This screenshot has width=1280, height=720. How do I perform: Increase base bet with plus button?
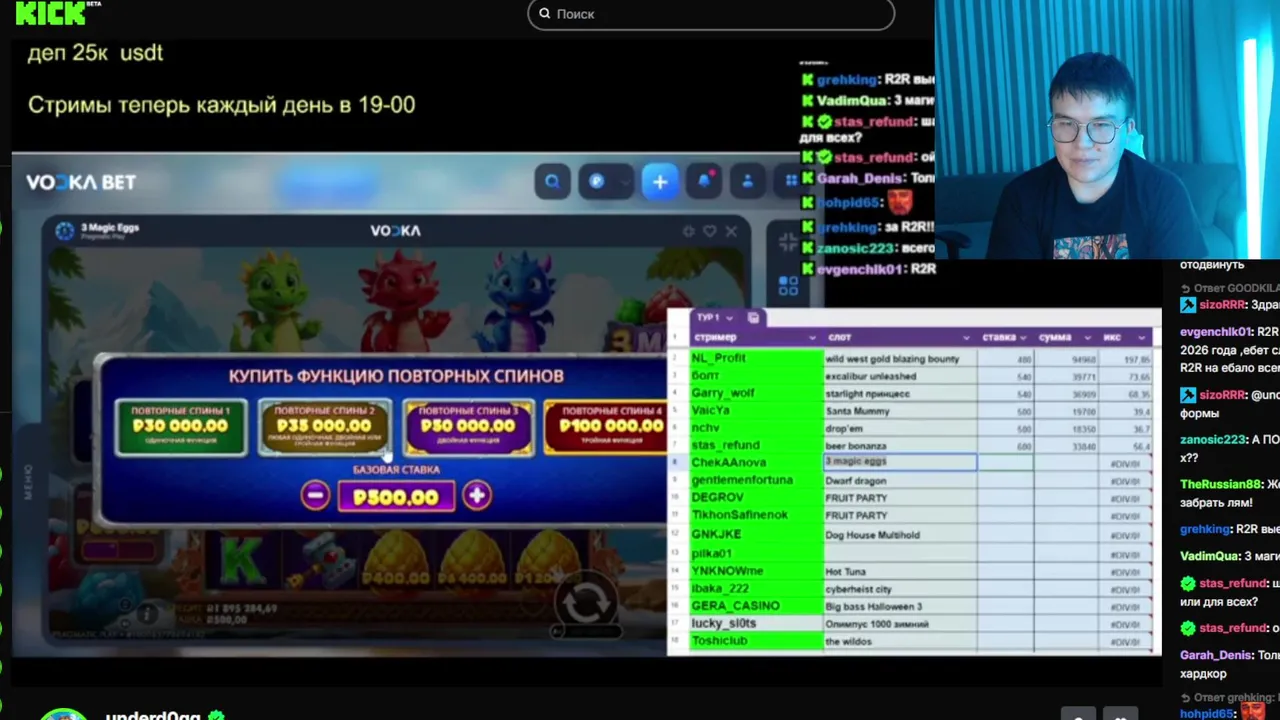(x=477, y=495)
